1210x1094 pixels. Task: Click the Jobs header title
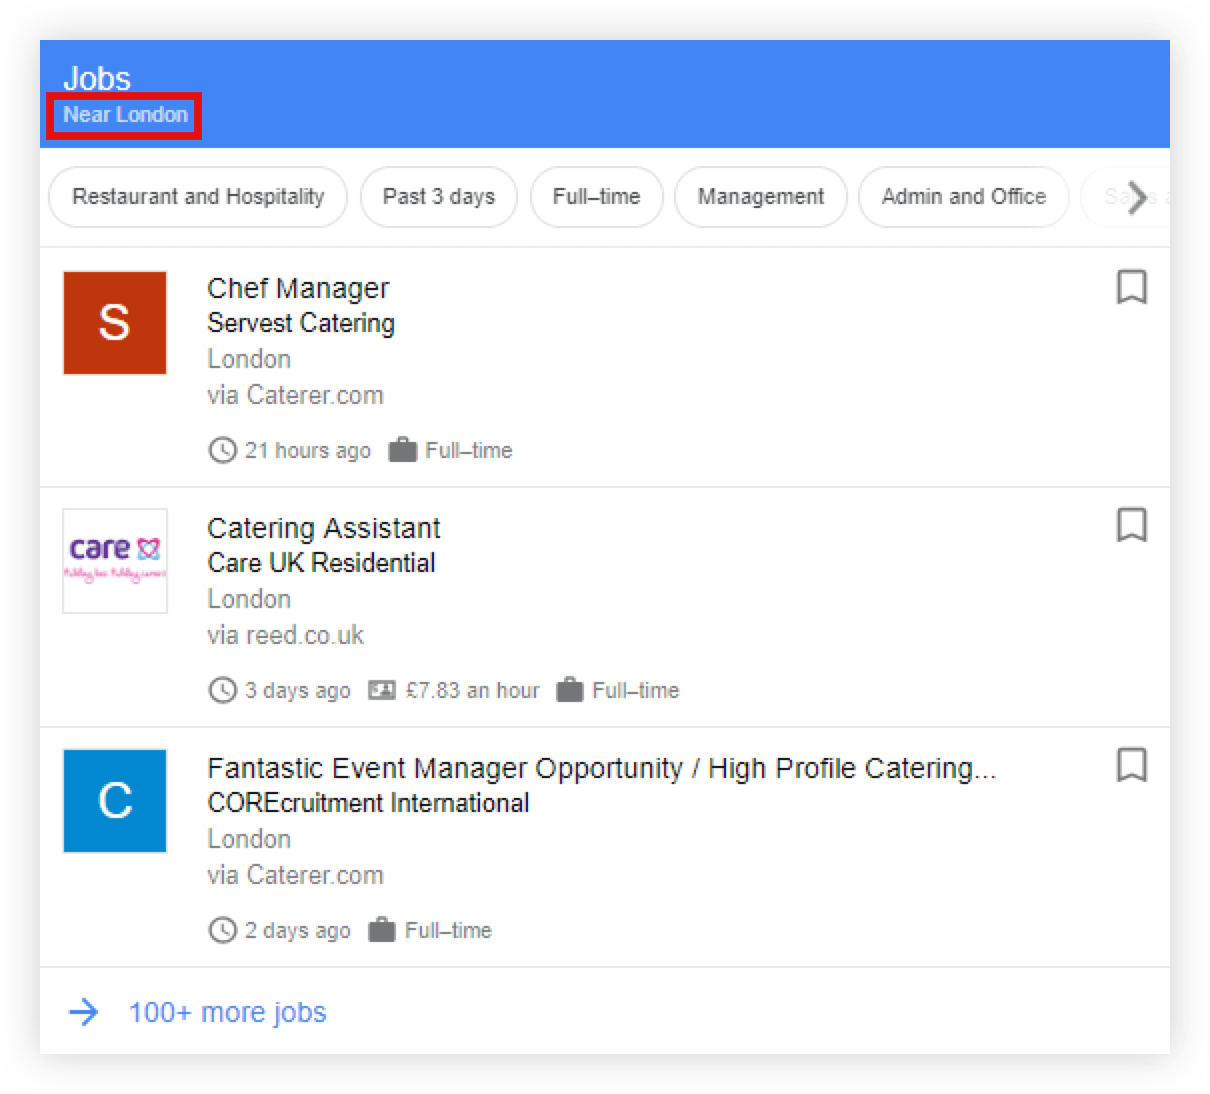97,78
